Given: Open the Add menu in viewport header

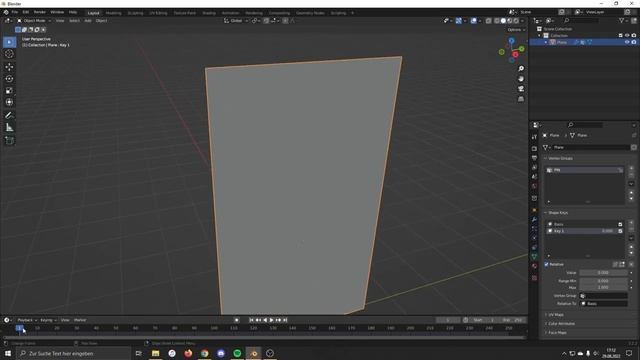Looking at the screenshot, I should pos(87,21).
